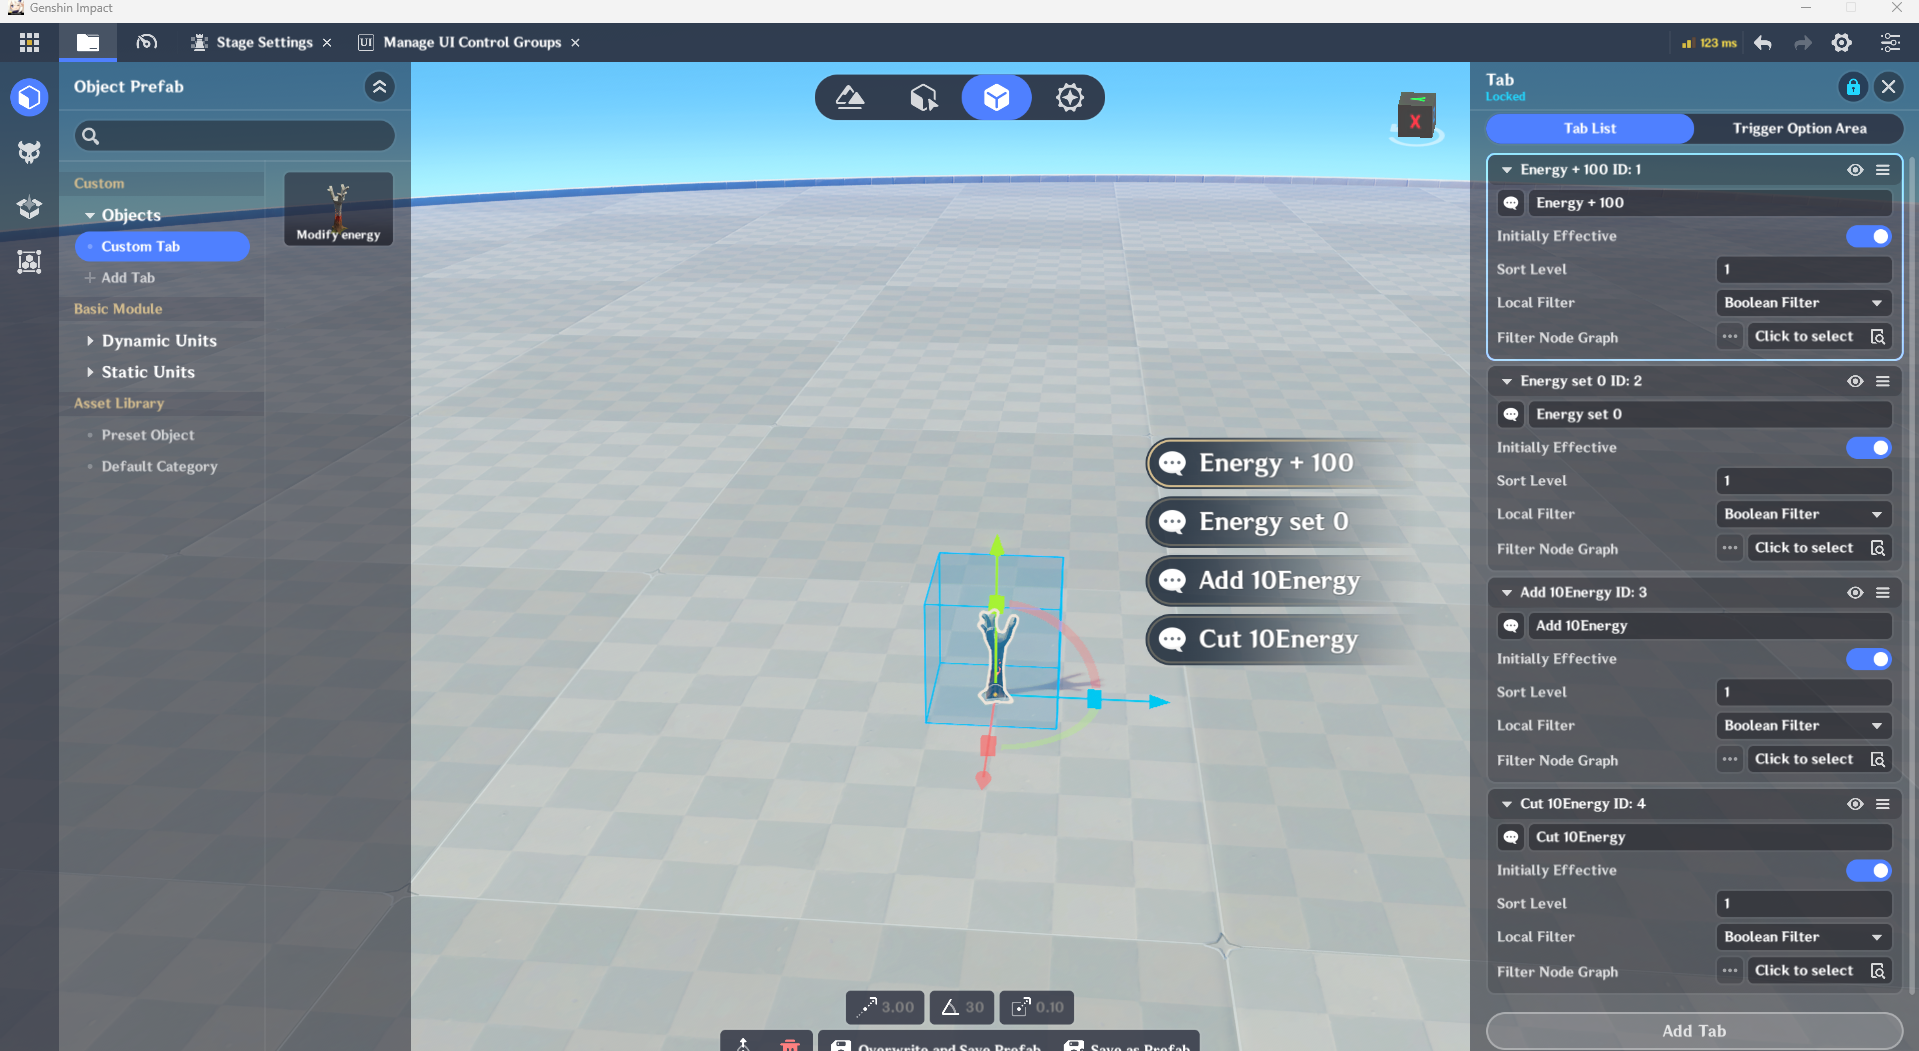Click to select filter graph for Energy set 0
Viewport: 1919px width, 1051px height.
tap(1804, 548)
